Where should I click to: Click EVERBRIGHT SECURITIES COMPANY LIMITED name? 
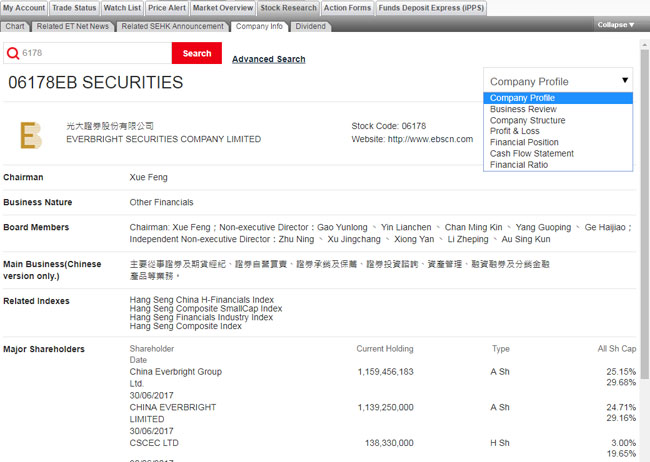(x=164, y=139)
